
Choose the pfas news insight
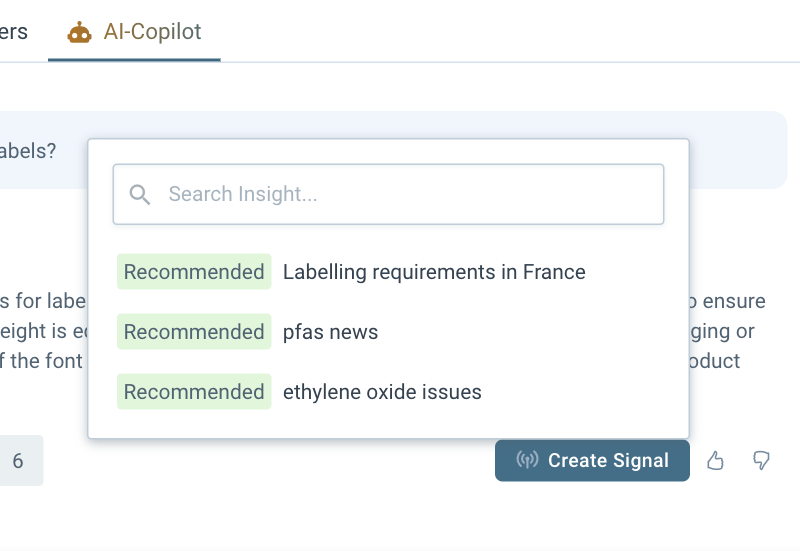tap(331, 332)
